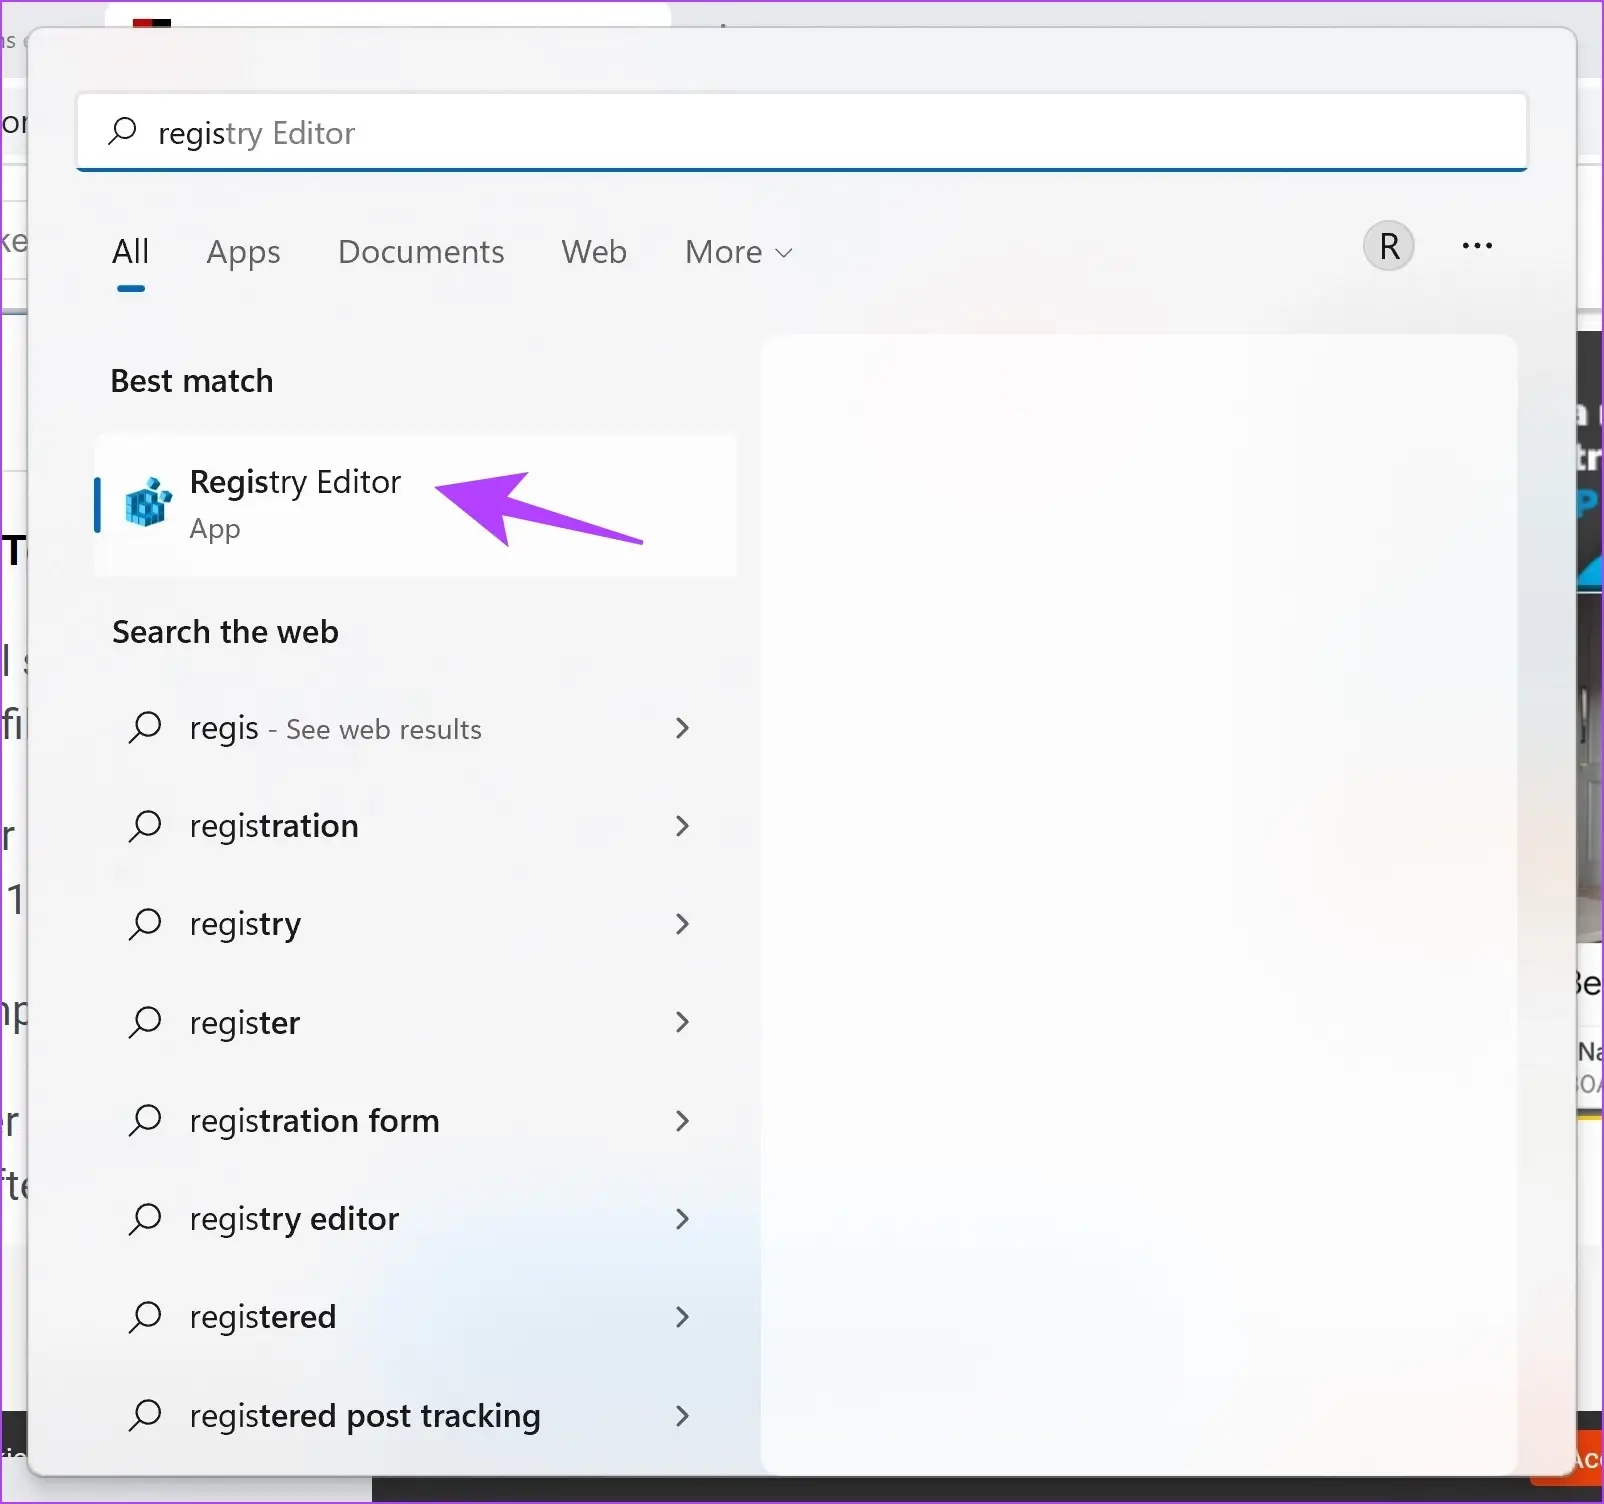This screenshot has height=1504, width=1604.
Task: Expand the 'registry' suggestion chevron
Action: tap(682, 924)
